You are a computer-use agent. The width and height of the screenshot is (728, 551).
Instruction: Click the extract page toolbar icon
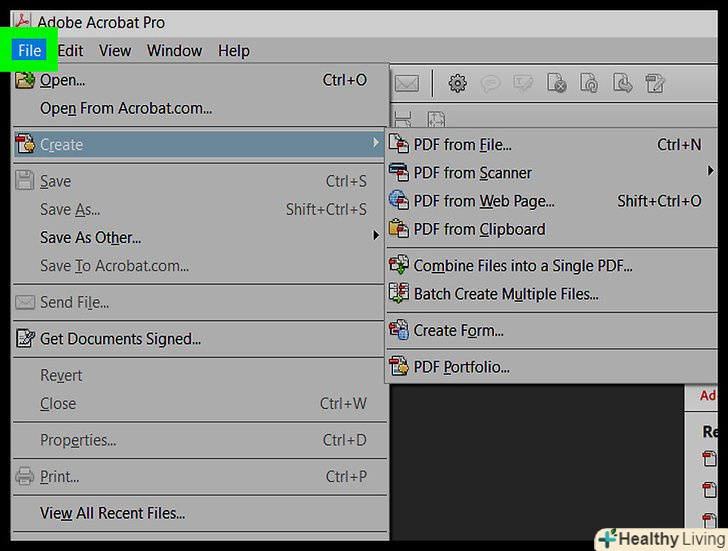tap(622, 84)
